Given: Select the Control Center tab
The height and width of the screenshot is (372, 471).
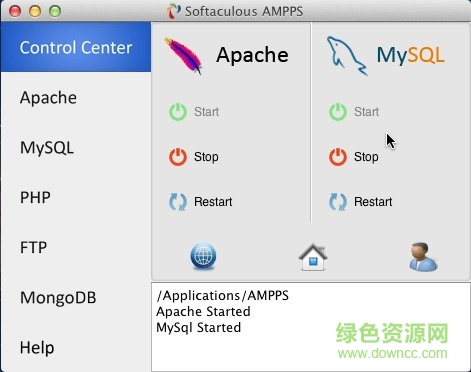Looking at the screenshot, I should [76, 47].
